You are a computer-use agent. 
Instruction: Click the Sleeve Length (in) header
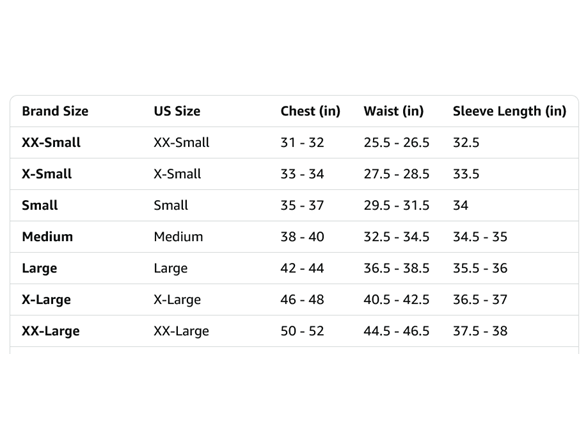click(510, 111)
